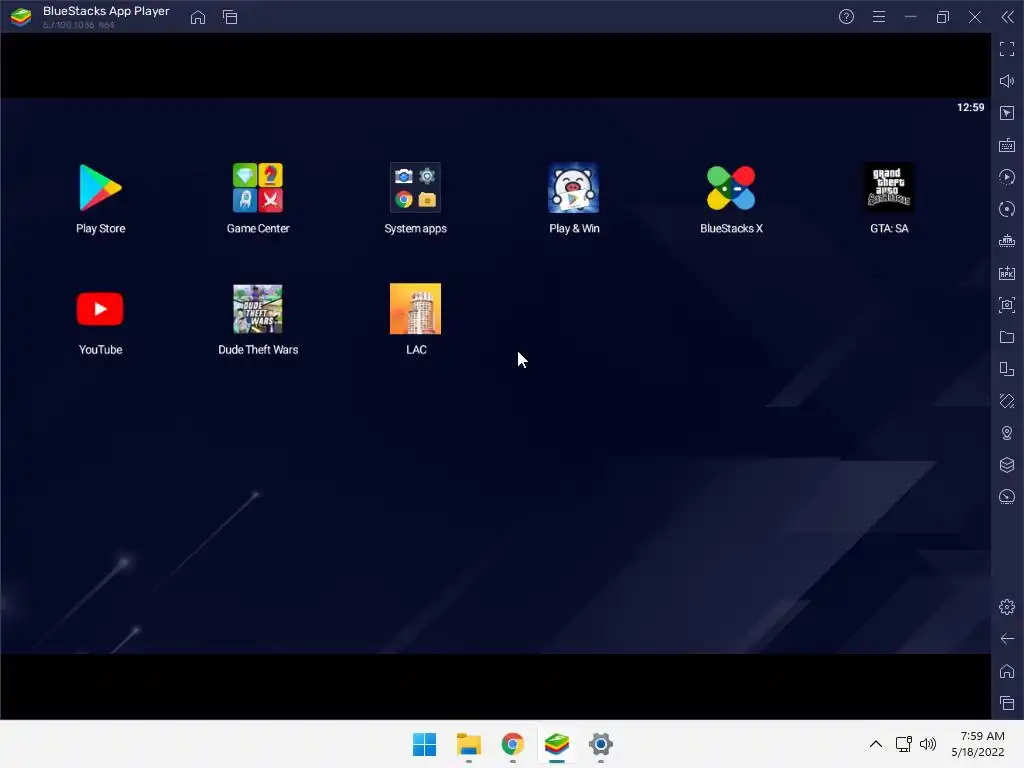Open the YouTube app
1024x768 pixels.
[100, 309]
